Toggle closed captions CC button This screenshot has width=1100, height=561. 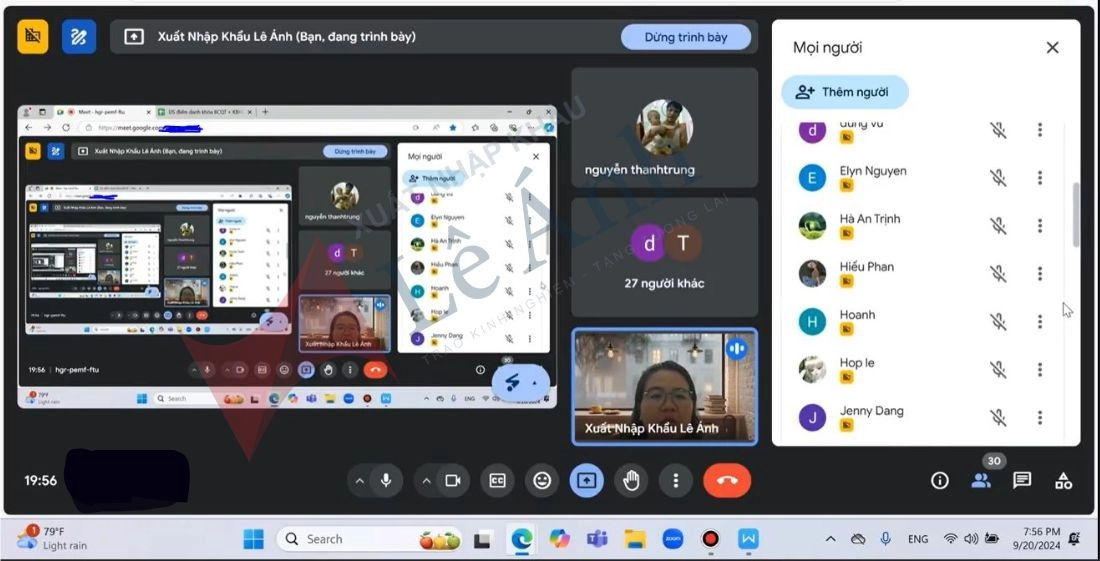[497, 481]
